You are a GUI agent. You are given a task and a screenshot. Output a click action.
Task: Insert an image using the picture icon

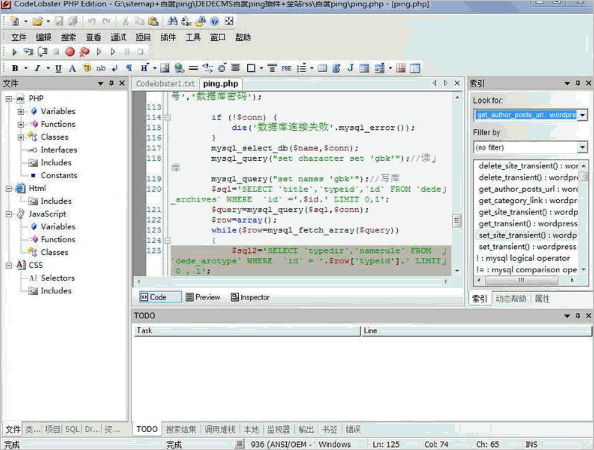(x=164, y=68)
